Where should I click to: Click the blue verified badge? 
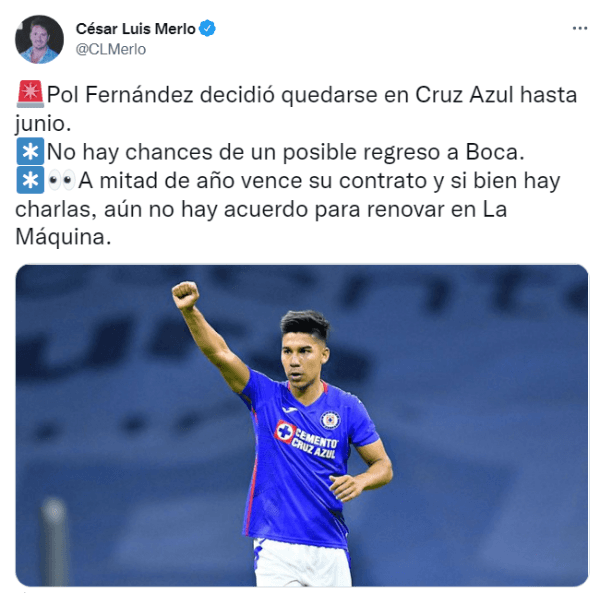point(207,28)
